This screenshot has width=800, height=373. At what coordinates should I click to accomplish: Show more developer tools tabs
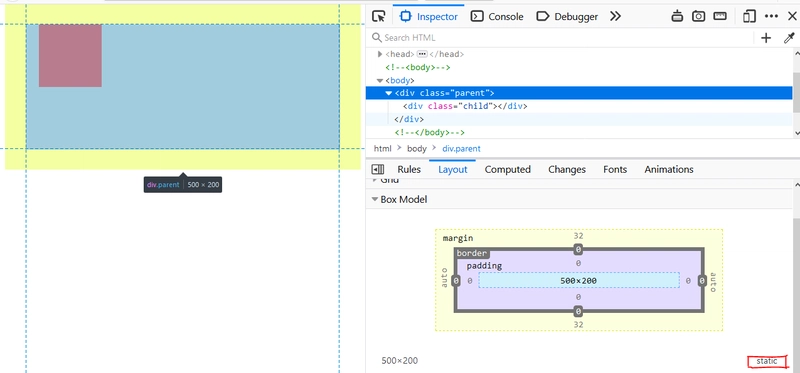point(615,16)
